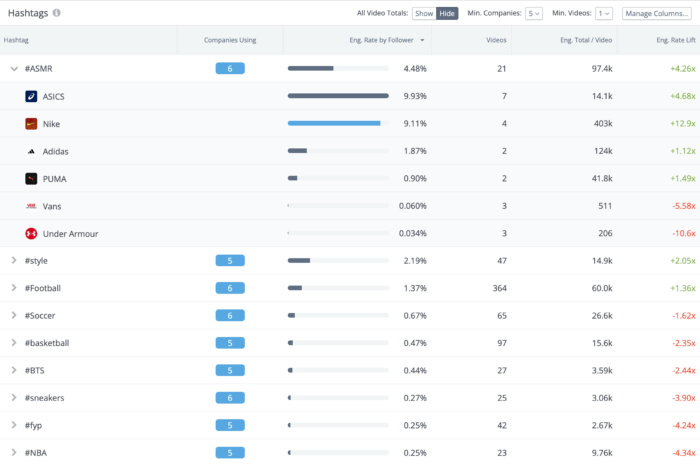The width and height of the screenshot is (700, 466).
Task: Click Nike's blue engagement rate bar
Action: (334, 124)
